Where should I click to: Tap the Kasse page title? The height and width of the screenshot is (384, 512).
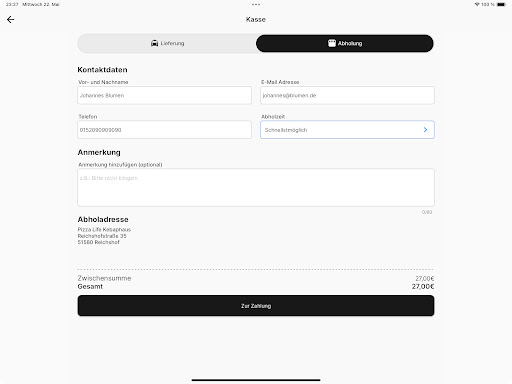click(256, 20)
